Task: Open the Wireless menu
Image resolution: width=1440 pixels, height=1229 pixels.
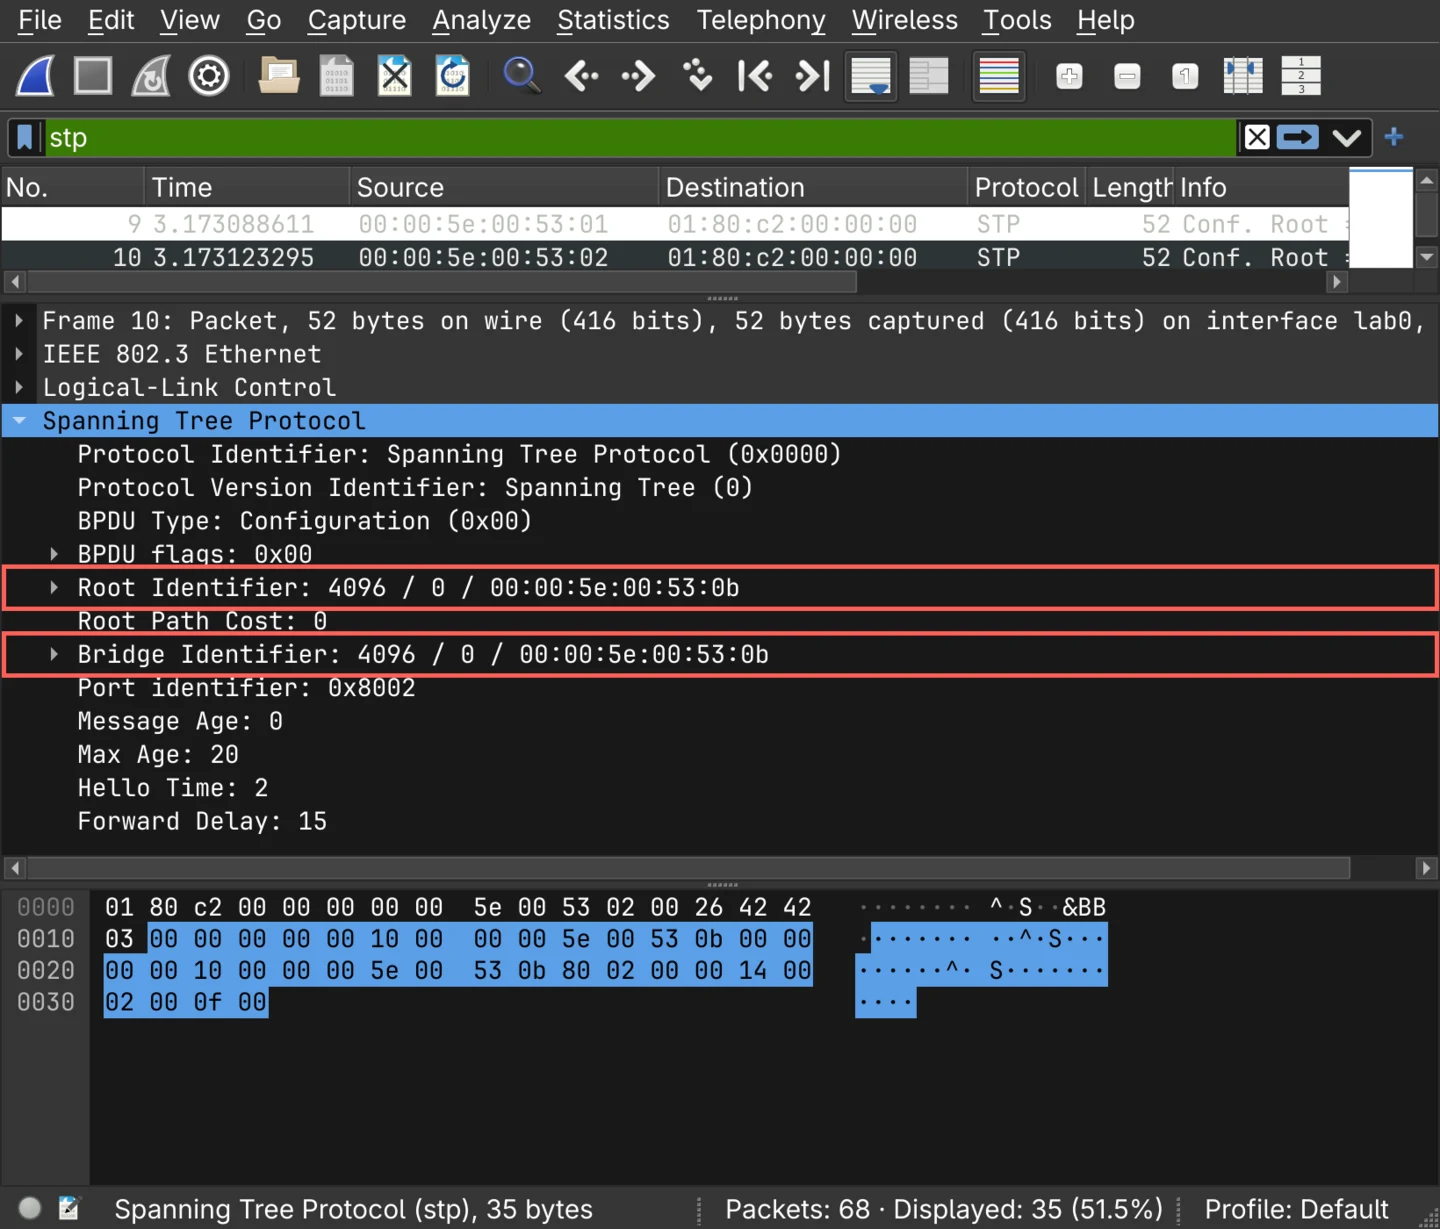Action: click(904, 20)
